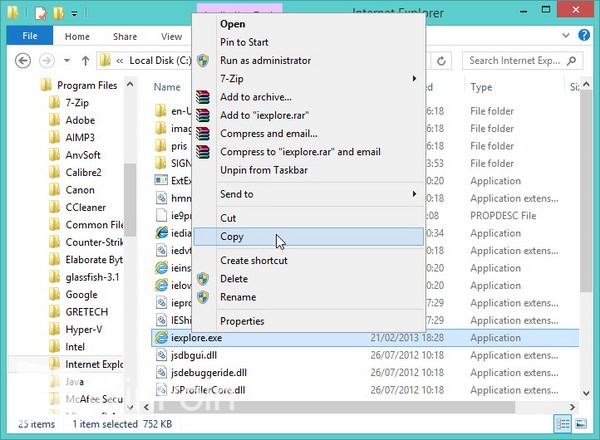Click the Forward navigation arrow
600x440 pixels.
(x=47, y=61)
